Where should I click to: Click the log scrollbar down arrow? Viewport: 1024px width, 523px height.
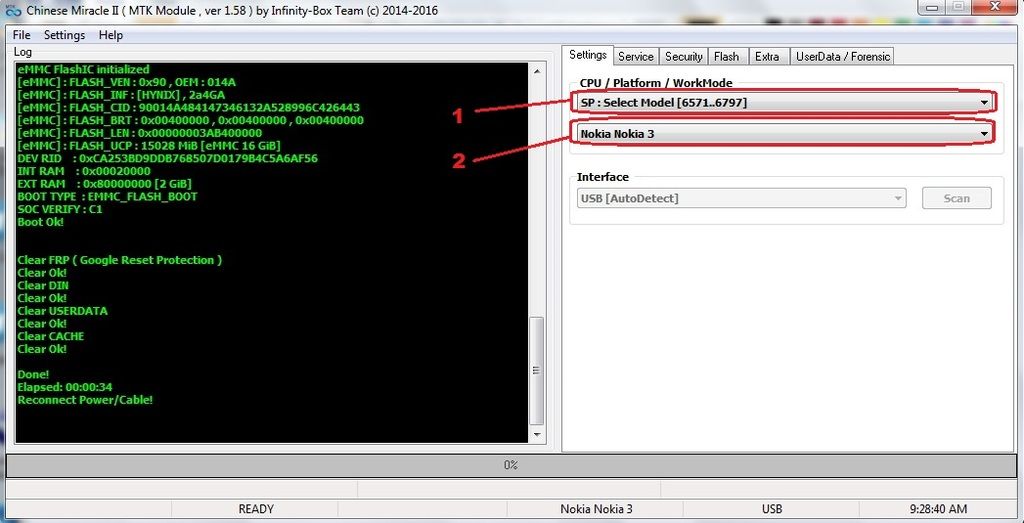click(x=536, y=434)
